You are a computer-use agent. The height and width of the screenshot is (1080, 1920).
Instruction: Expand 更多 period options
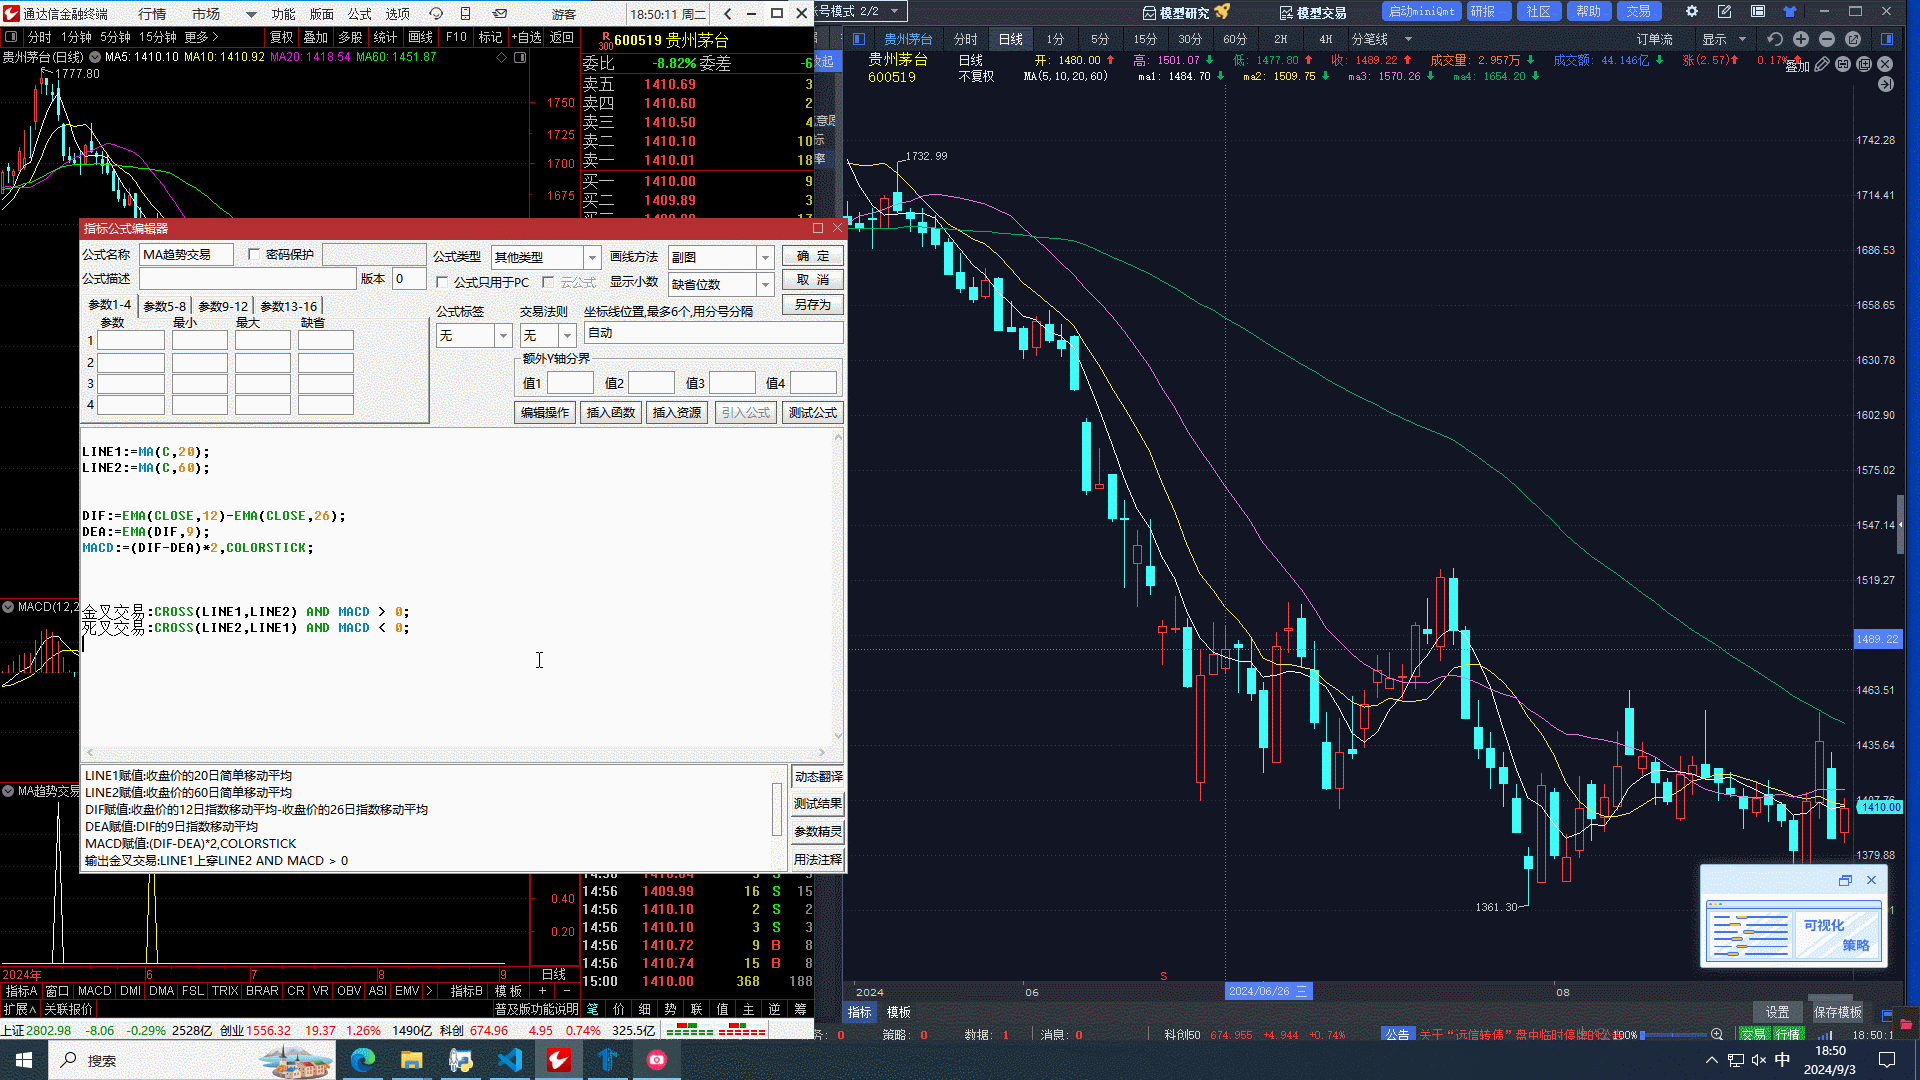click(201, 37)
